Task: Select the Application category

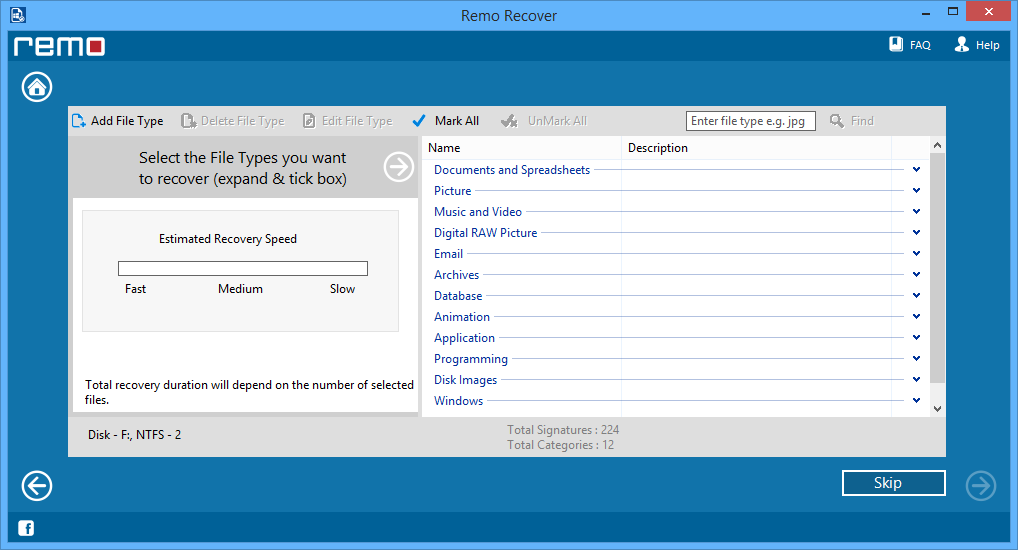Action: (464, 338)
